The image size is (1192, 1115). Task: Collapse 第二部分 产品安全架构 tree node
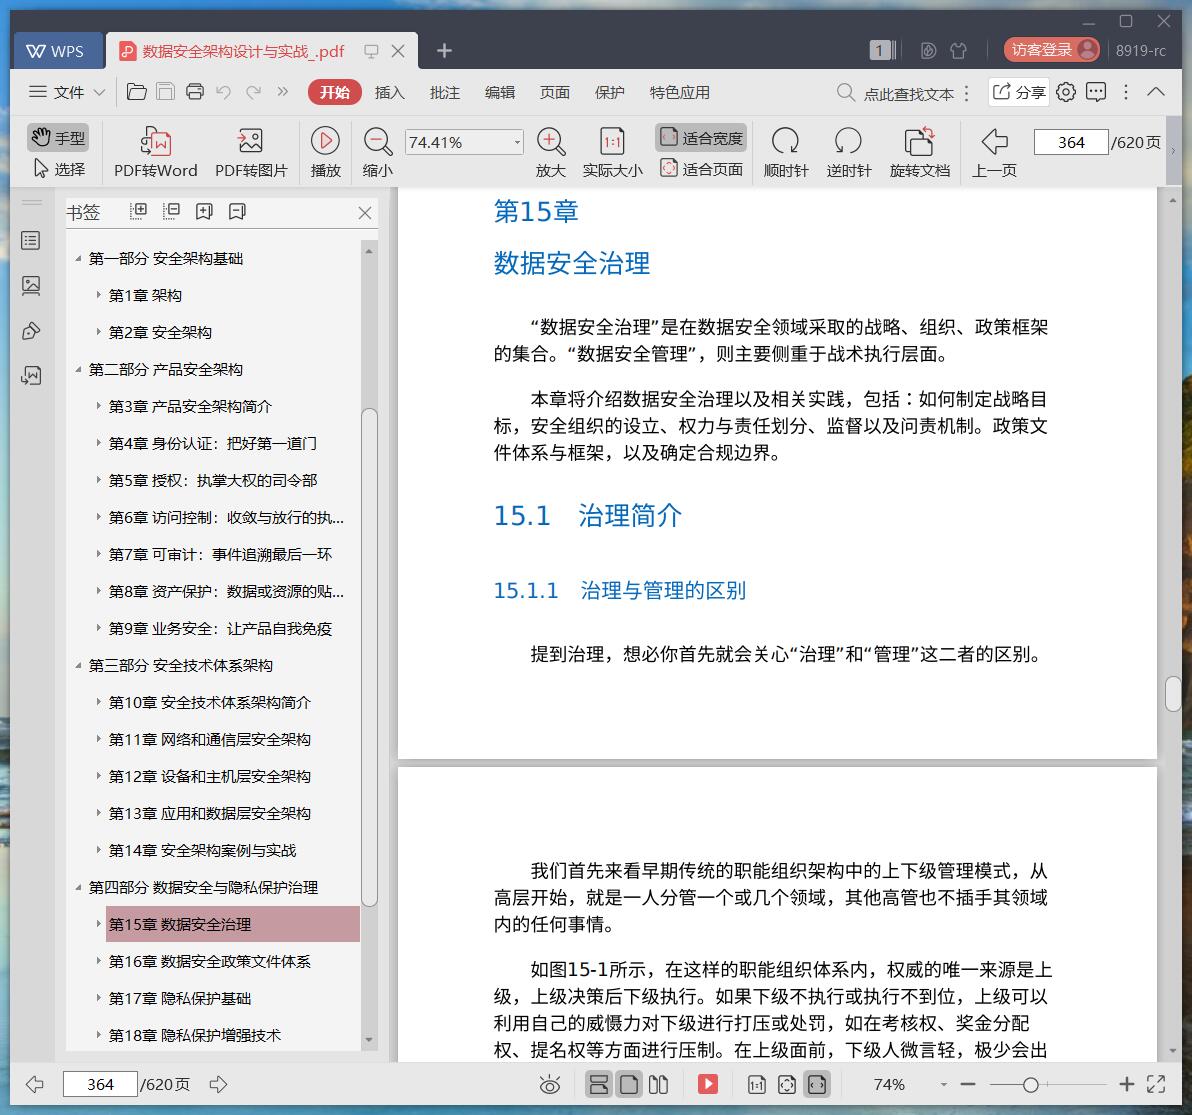pyautogui.click(x=78, y=370)
